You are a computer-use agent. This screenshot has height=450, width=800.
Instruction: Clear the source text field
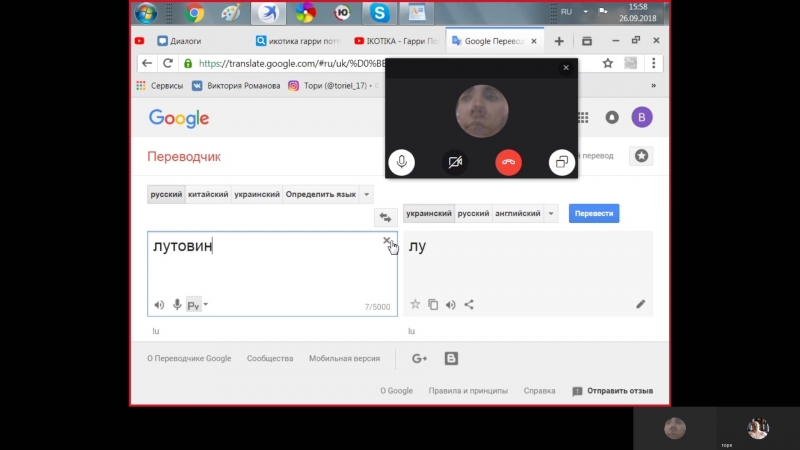point(387,240)
